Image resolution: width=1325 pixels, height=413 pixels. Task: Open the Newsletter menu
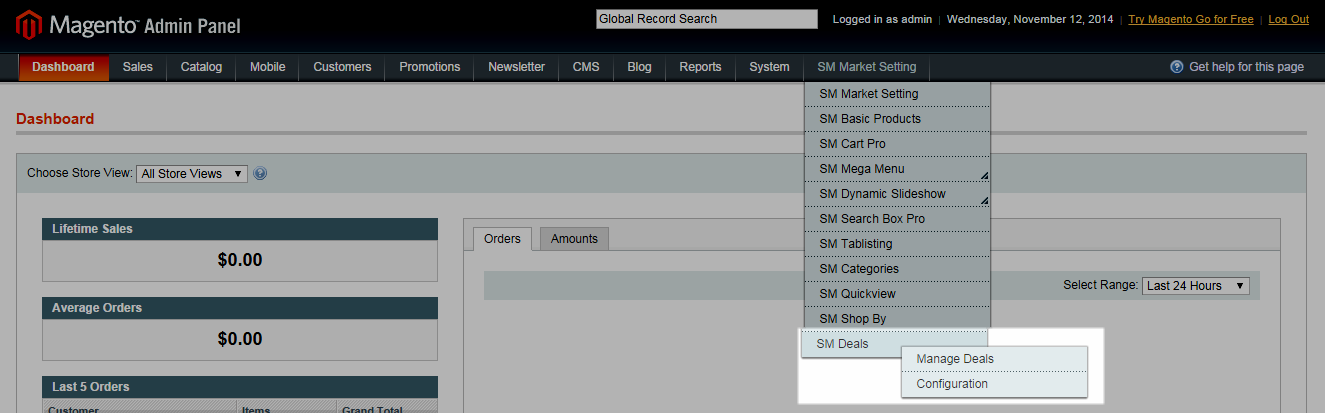tap(516, 67)
